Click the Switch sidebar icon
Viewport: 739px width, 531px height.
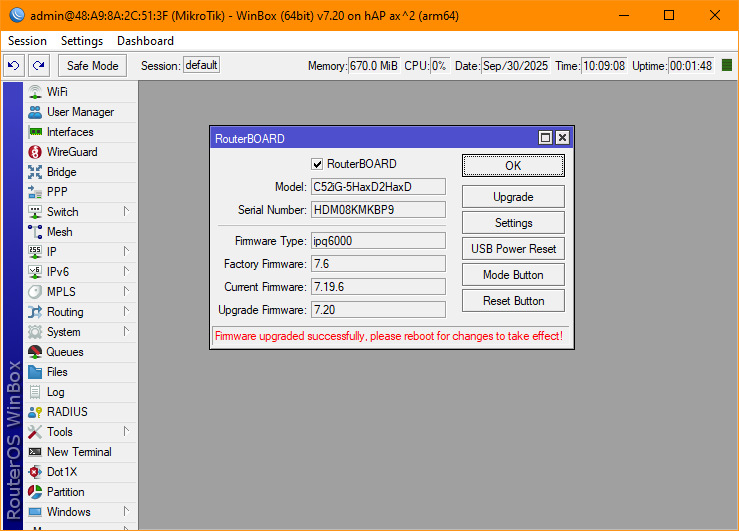[35, 212]
